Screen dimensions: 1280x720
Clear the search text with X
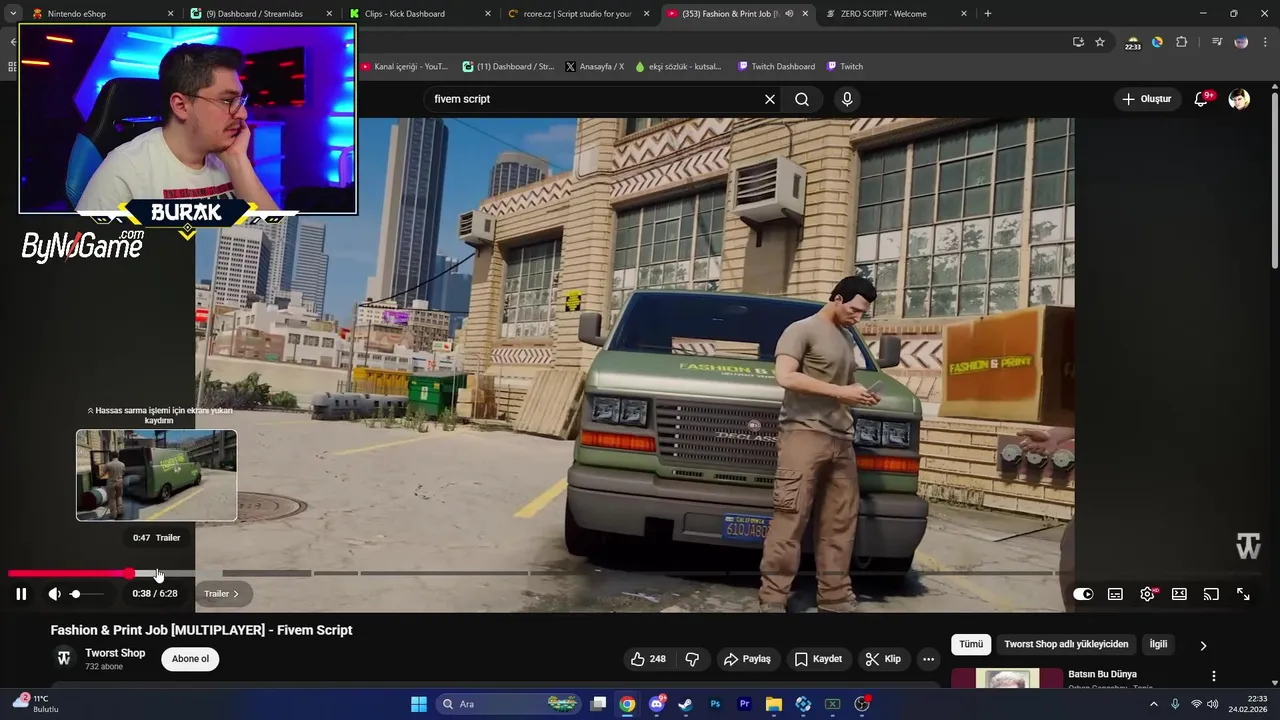click(770, 99)
